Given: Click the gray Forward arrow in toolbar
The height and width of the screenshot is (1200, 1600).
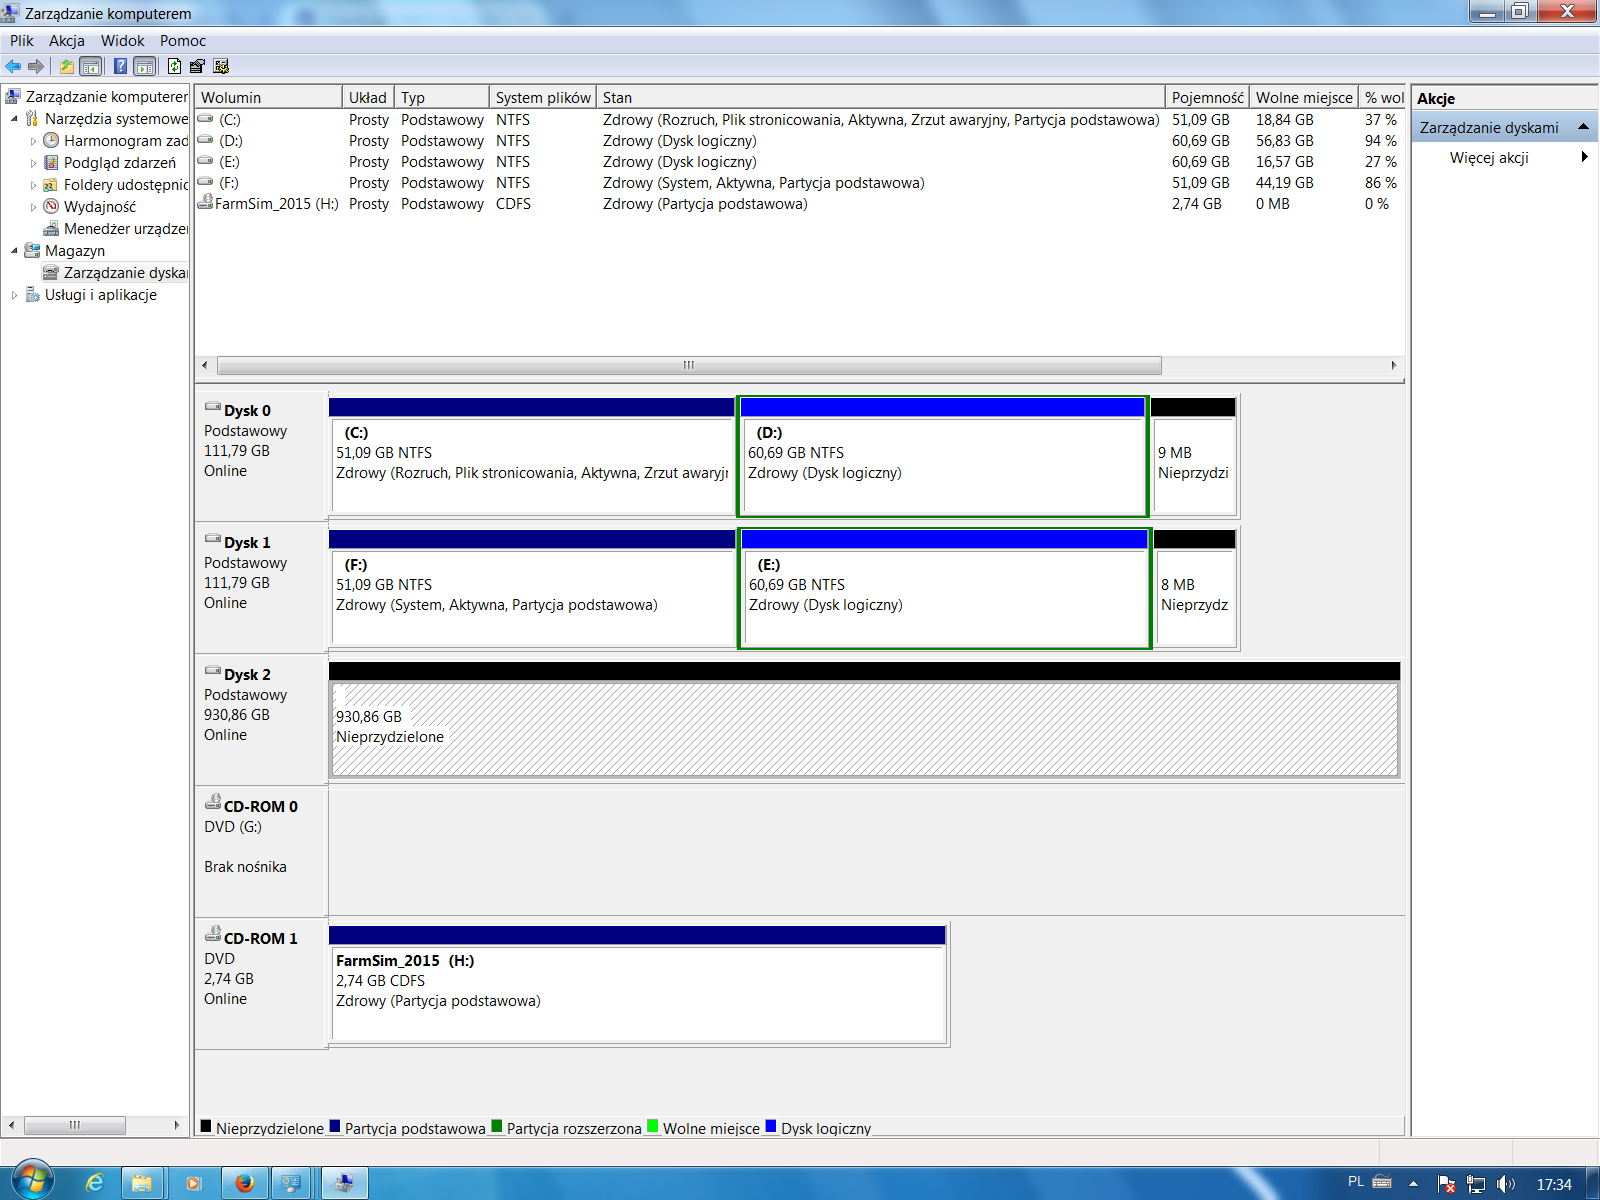Looking at the screenshot, I should pyautogui.click(x=36, y=66).
